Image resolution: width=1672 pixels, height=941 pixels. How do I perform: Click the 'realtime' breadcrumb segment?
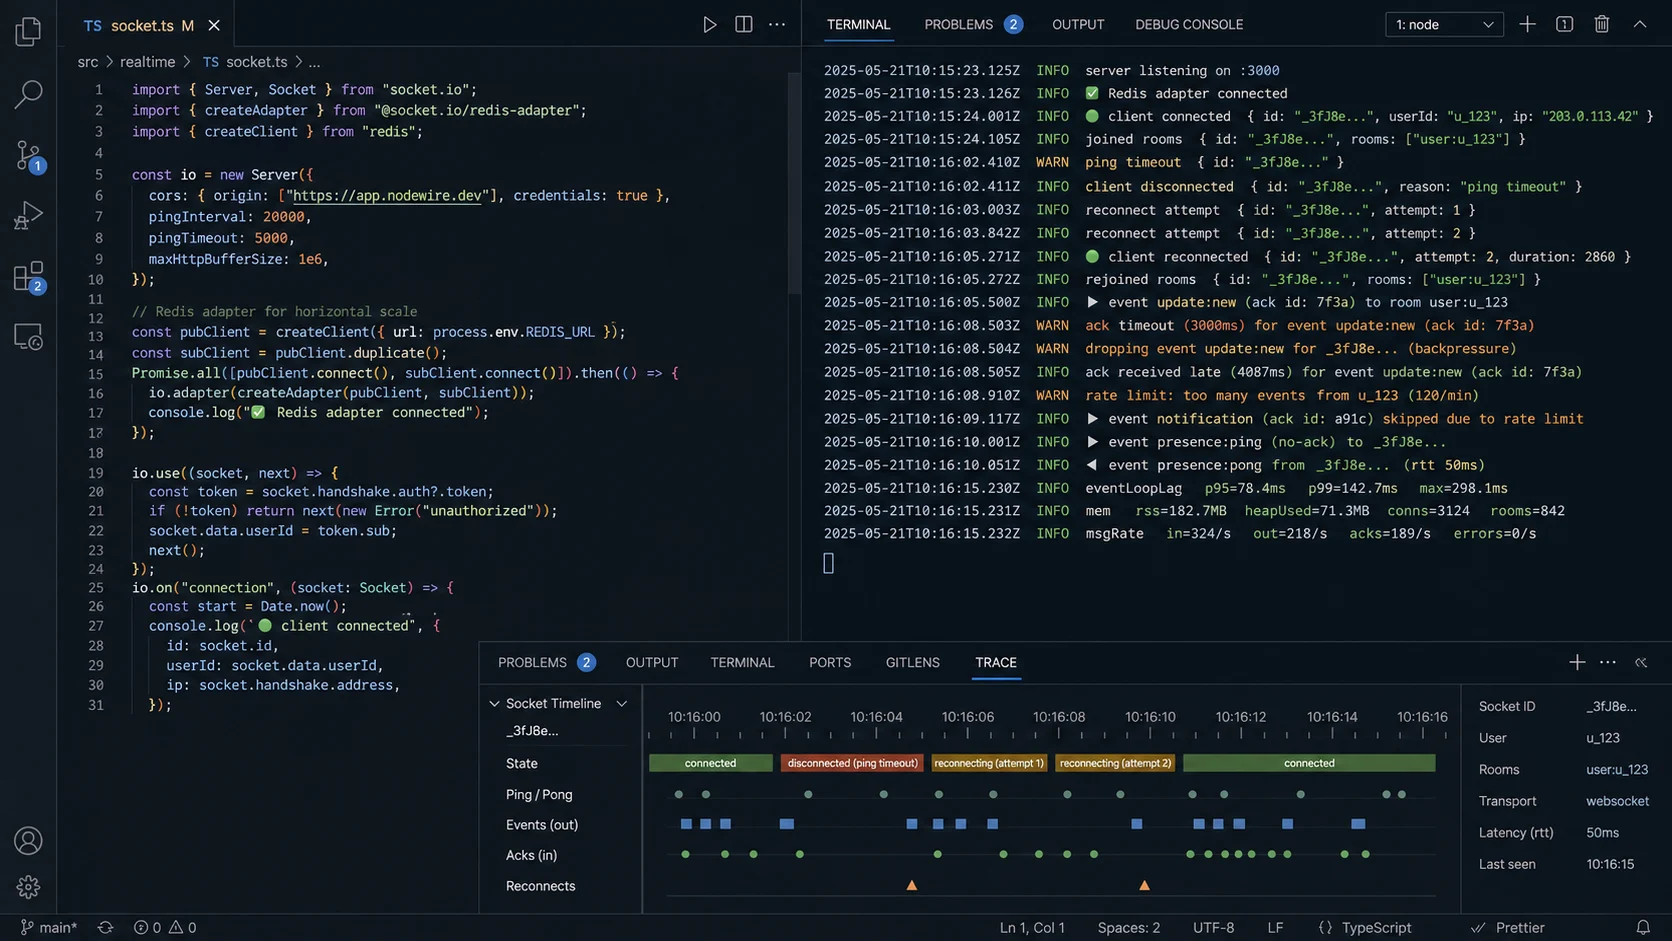coord(147,62)
